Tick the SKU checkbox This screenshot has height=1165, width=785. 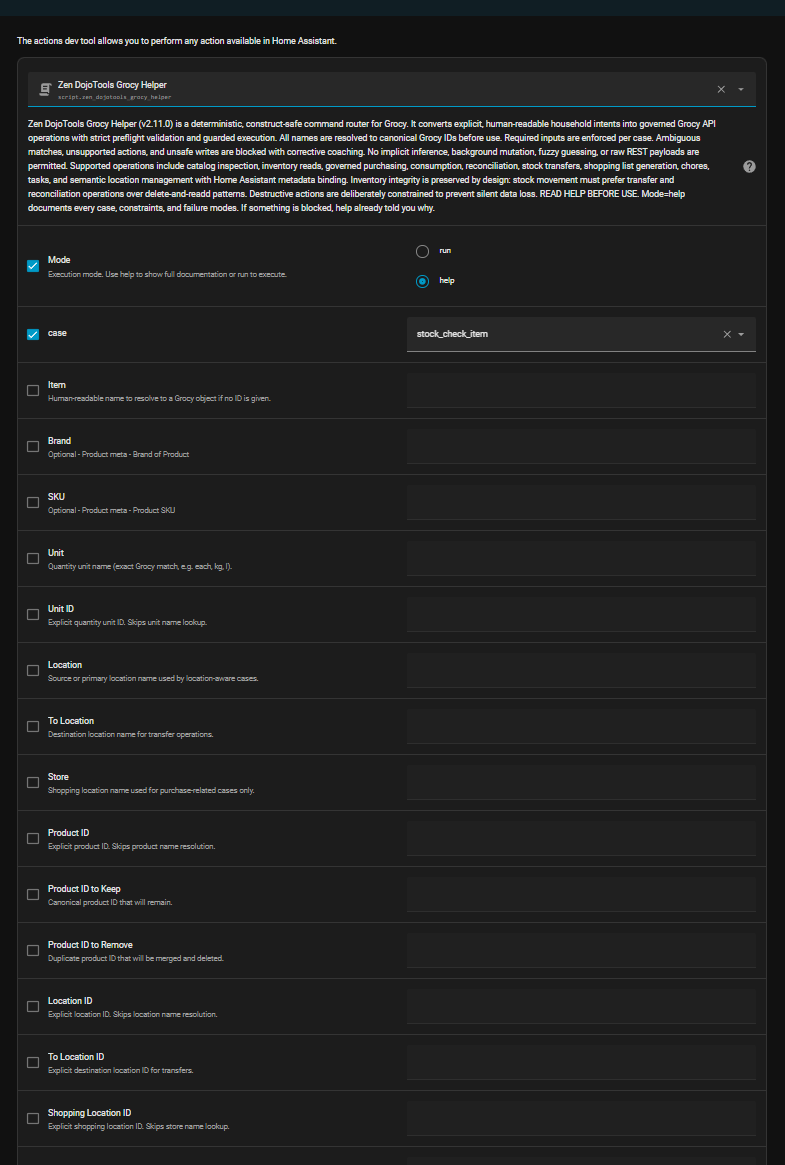[33, 502]
